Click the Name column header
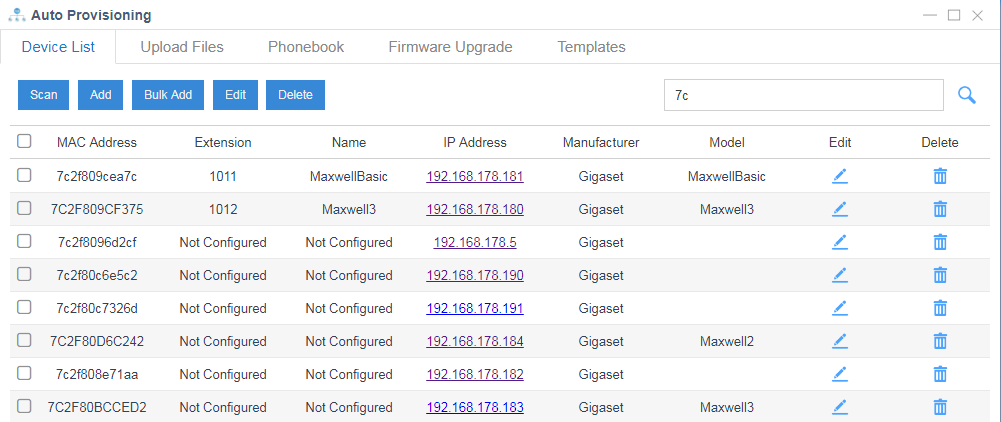Image resolution: width=1001 pixels, height=422 pixels. 349,142
